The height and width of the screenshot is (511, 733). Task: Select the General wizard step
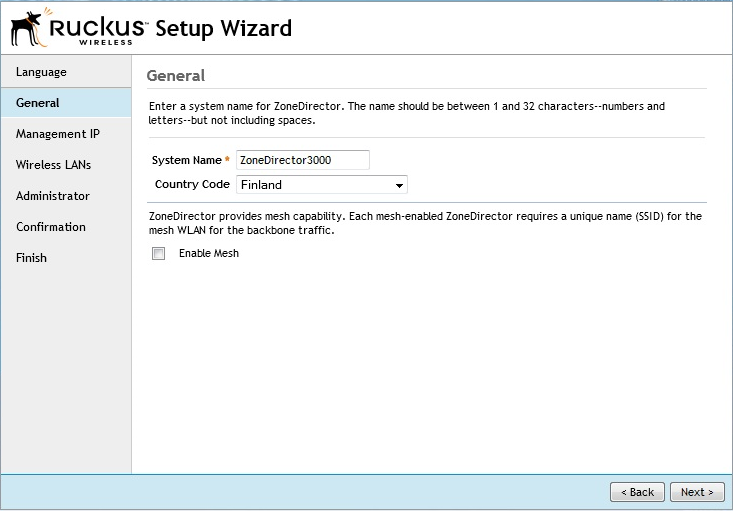(x=66, y=103)
